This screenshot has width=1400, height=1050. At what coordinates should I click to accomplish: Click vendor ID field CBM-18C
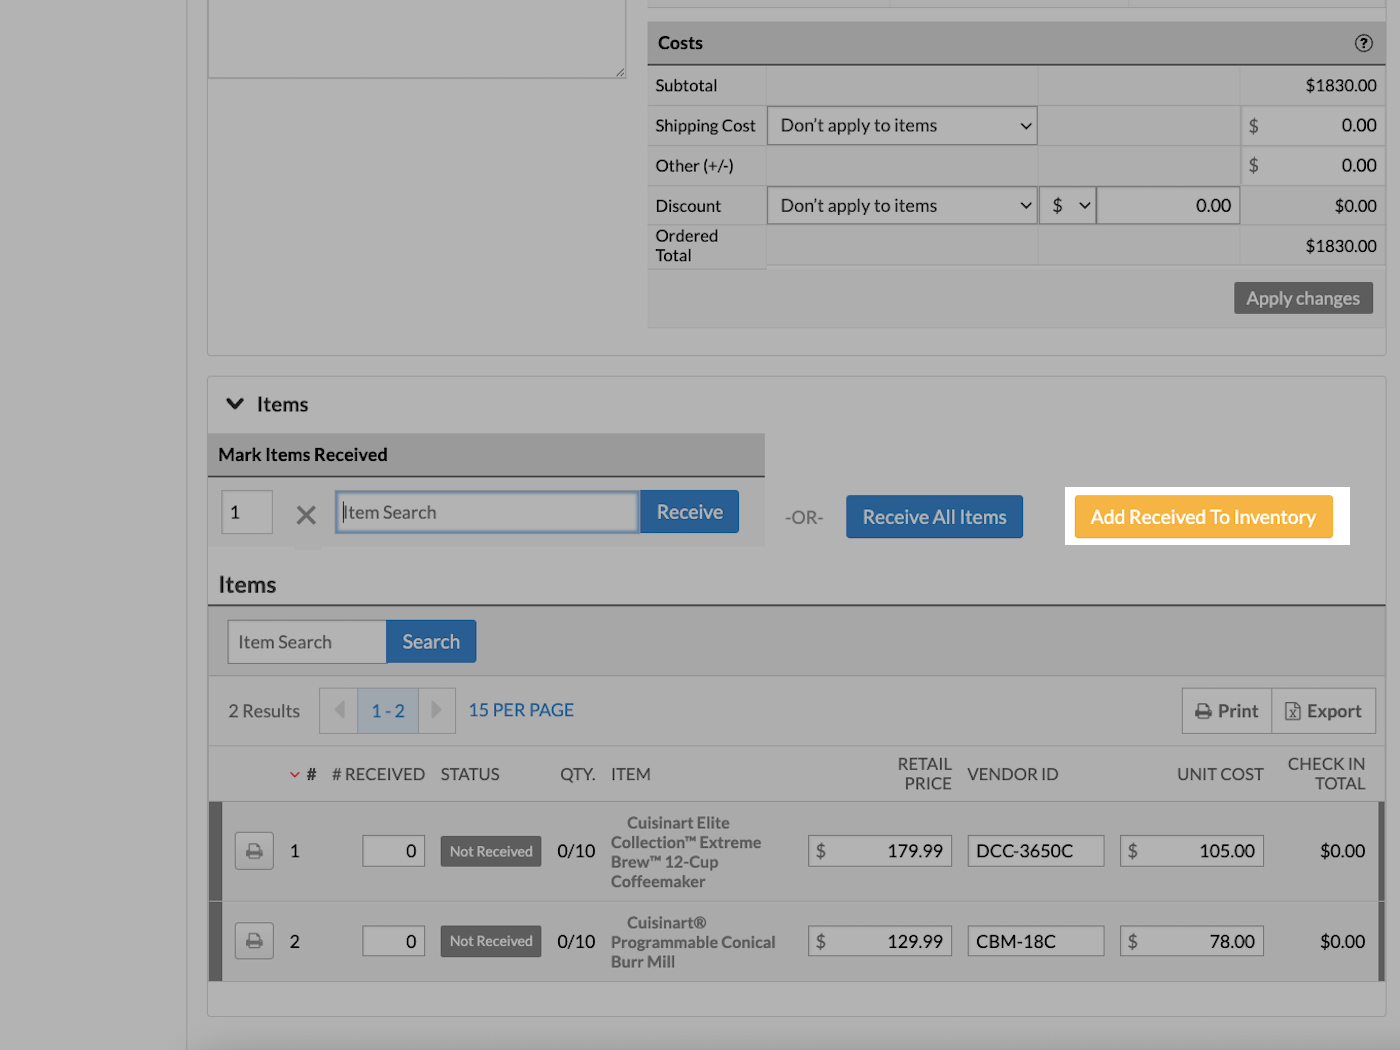click(x=1035, y=941)
